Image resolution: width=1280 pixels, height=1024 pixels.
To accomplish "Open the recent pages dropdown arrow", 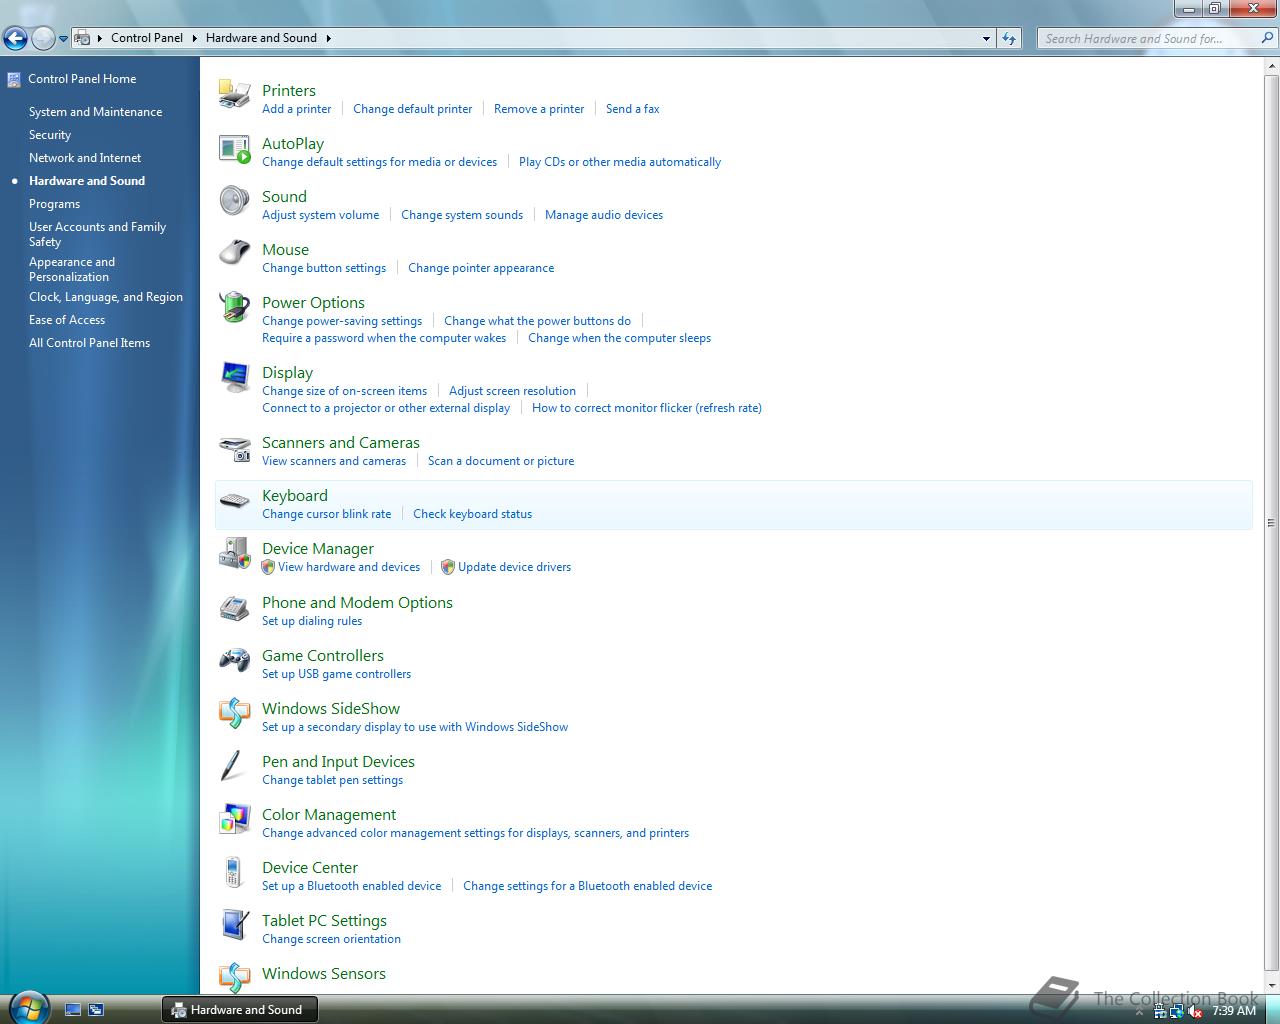I will tap(63, 39).
